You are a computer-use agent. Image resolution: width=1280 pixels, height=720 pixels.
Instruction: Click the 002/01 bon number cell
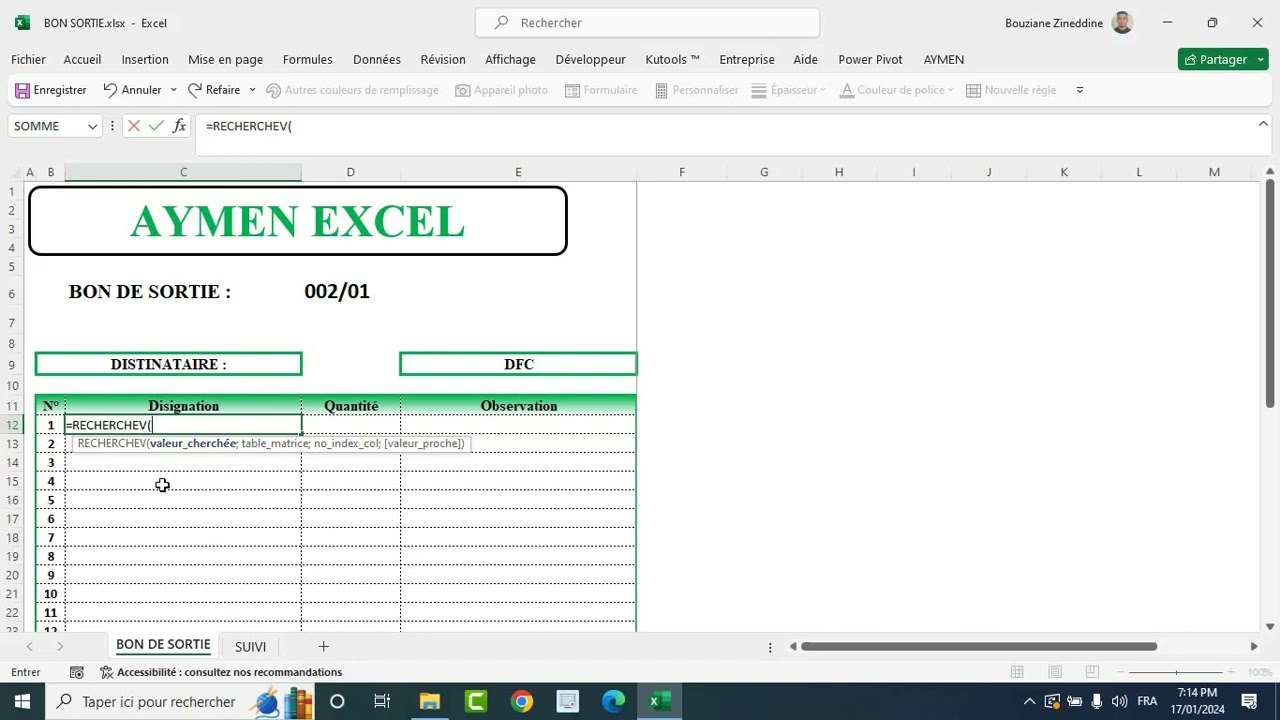click(x=337, y=292)
